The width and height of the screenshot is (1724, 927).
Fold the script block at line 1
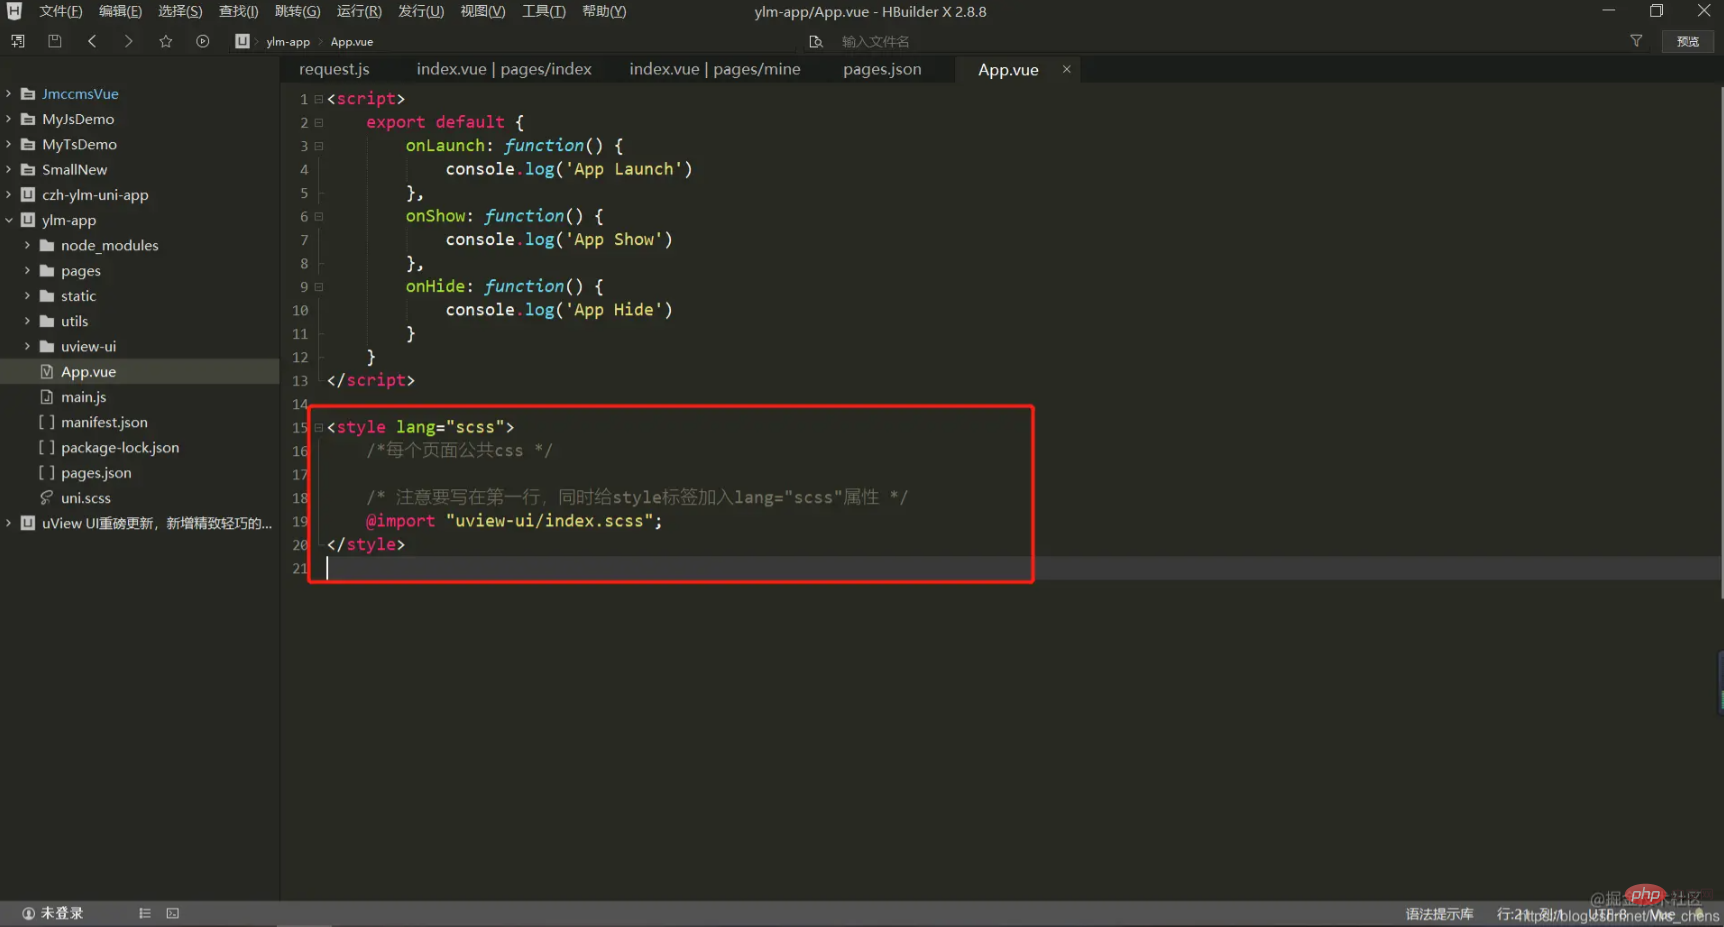[319, 99]
